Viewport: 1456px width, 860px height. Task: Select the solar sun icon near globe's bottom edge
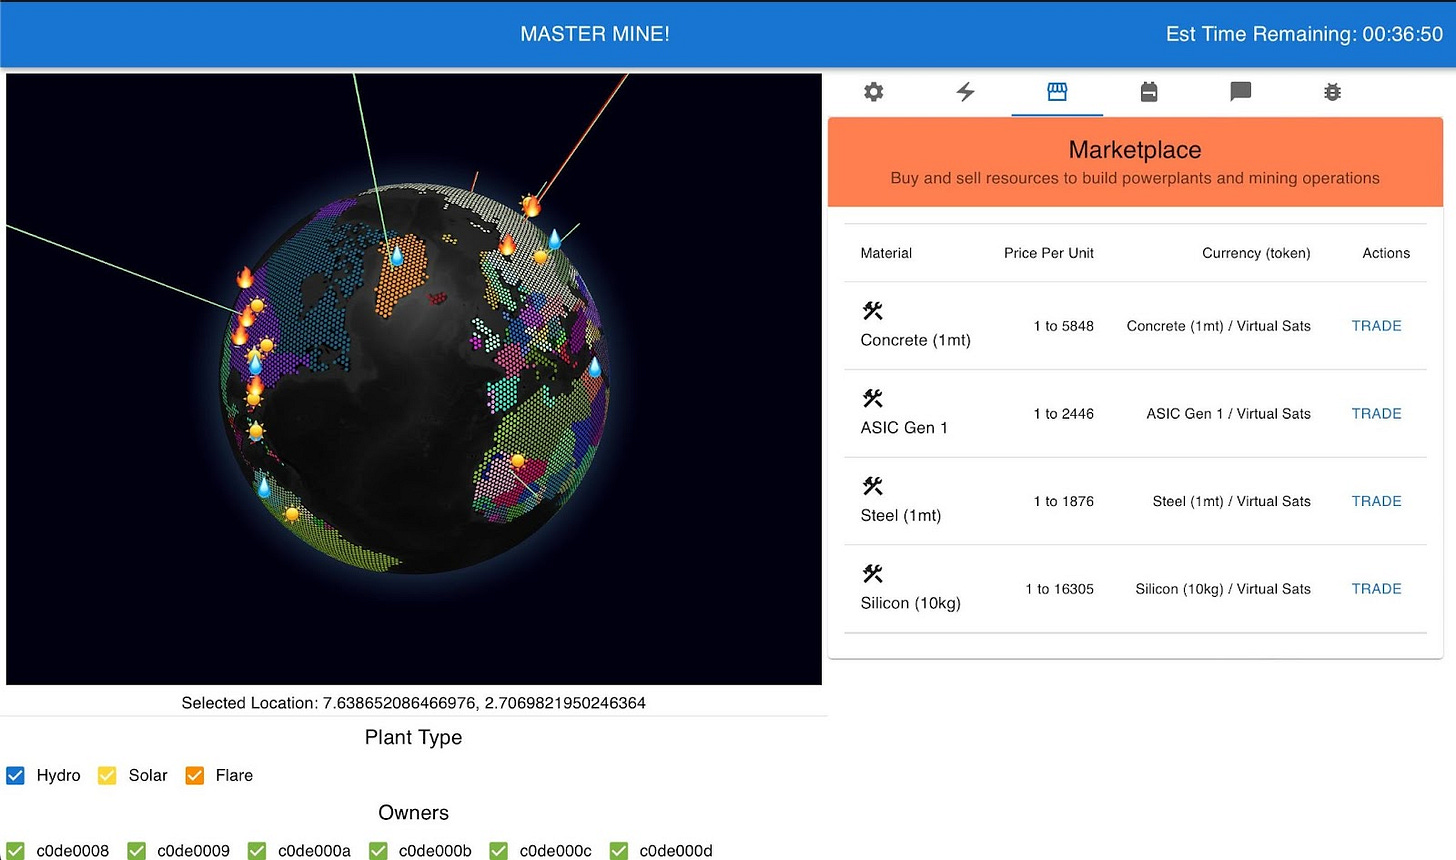pos(292,515)
